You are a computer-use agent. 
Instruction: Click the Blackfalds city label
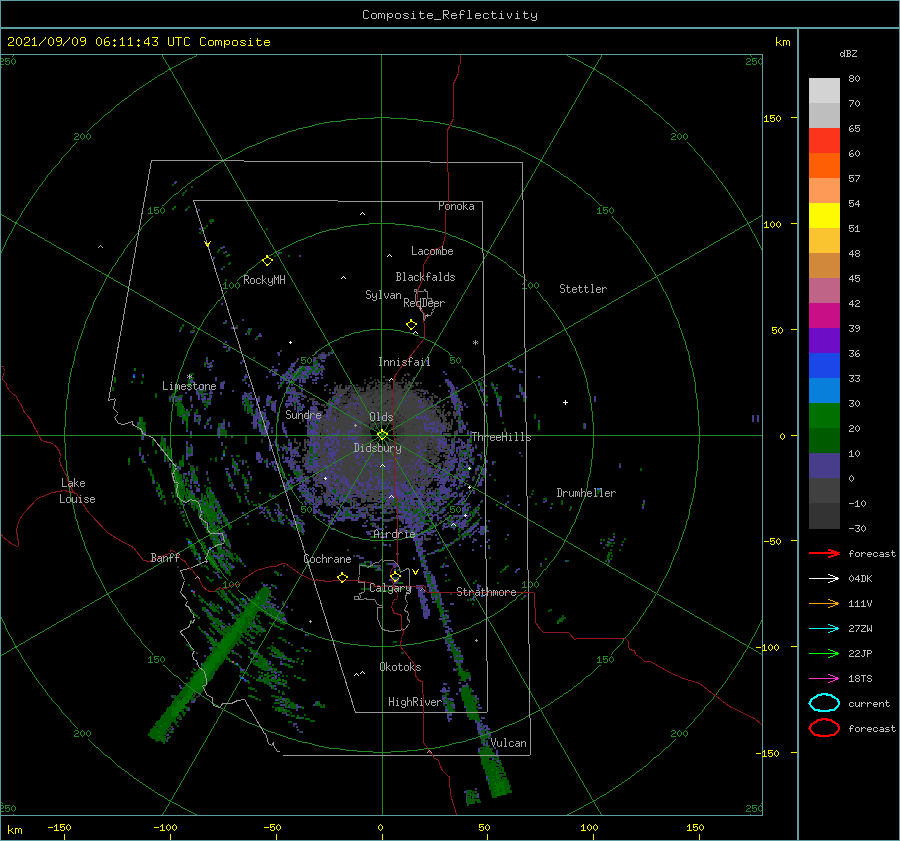click(x=425, y=277)
